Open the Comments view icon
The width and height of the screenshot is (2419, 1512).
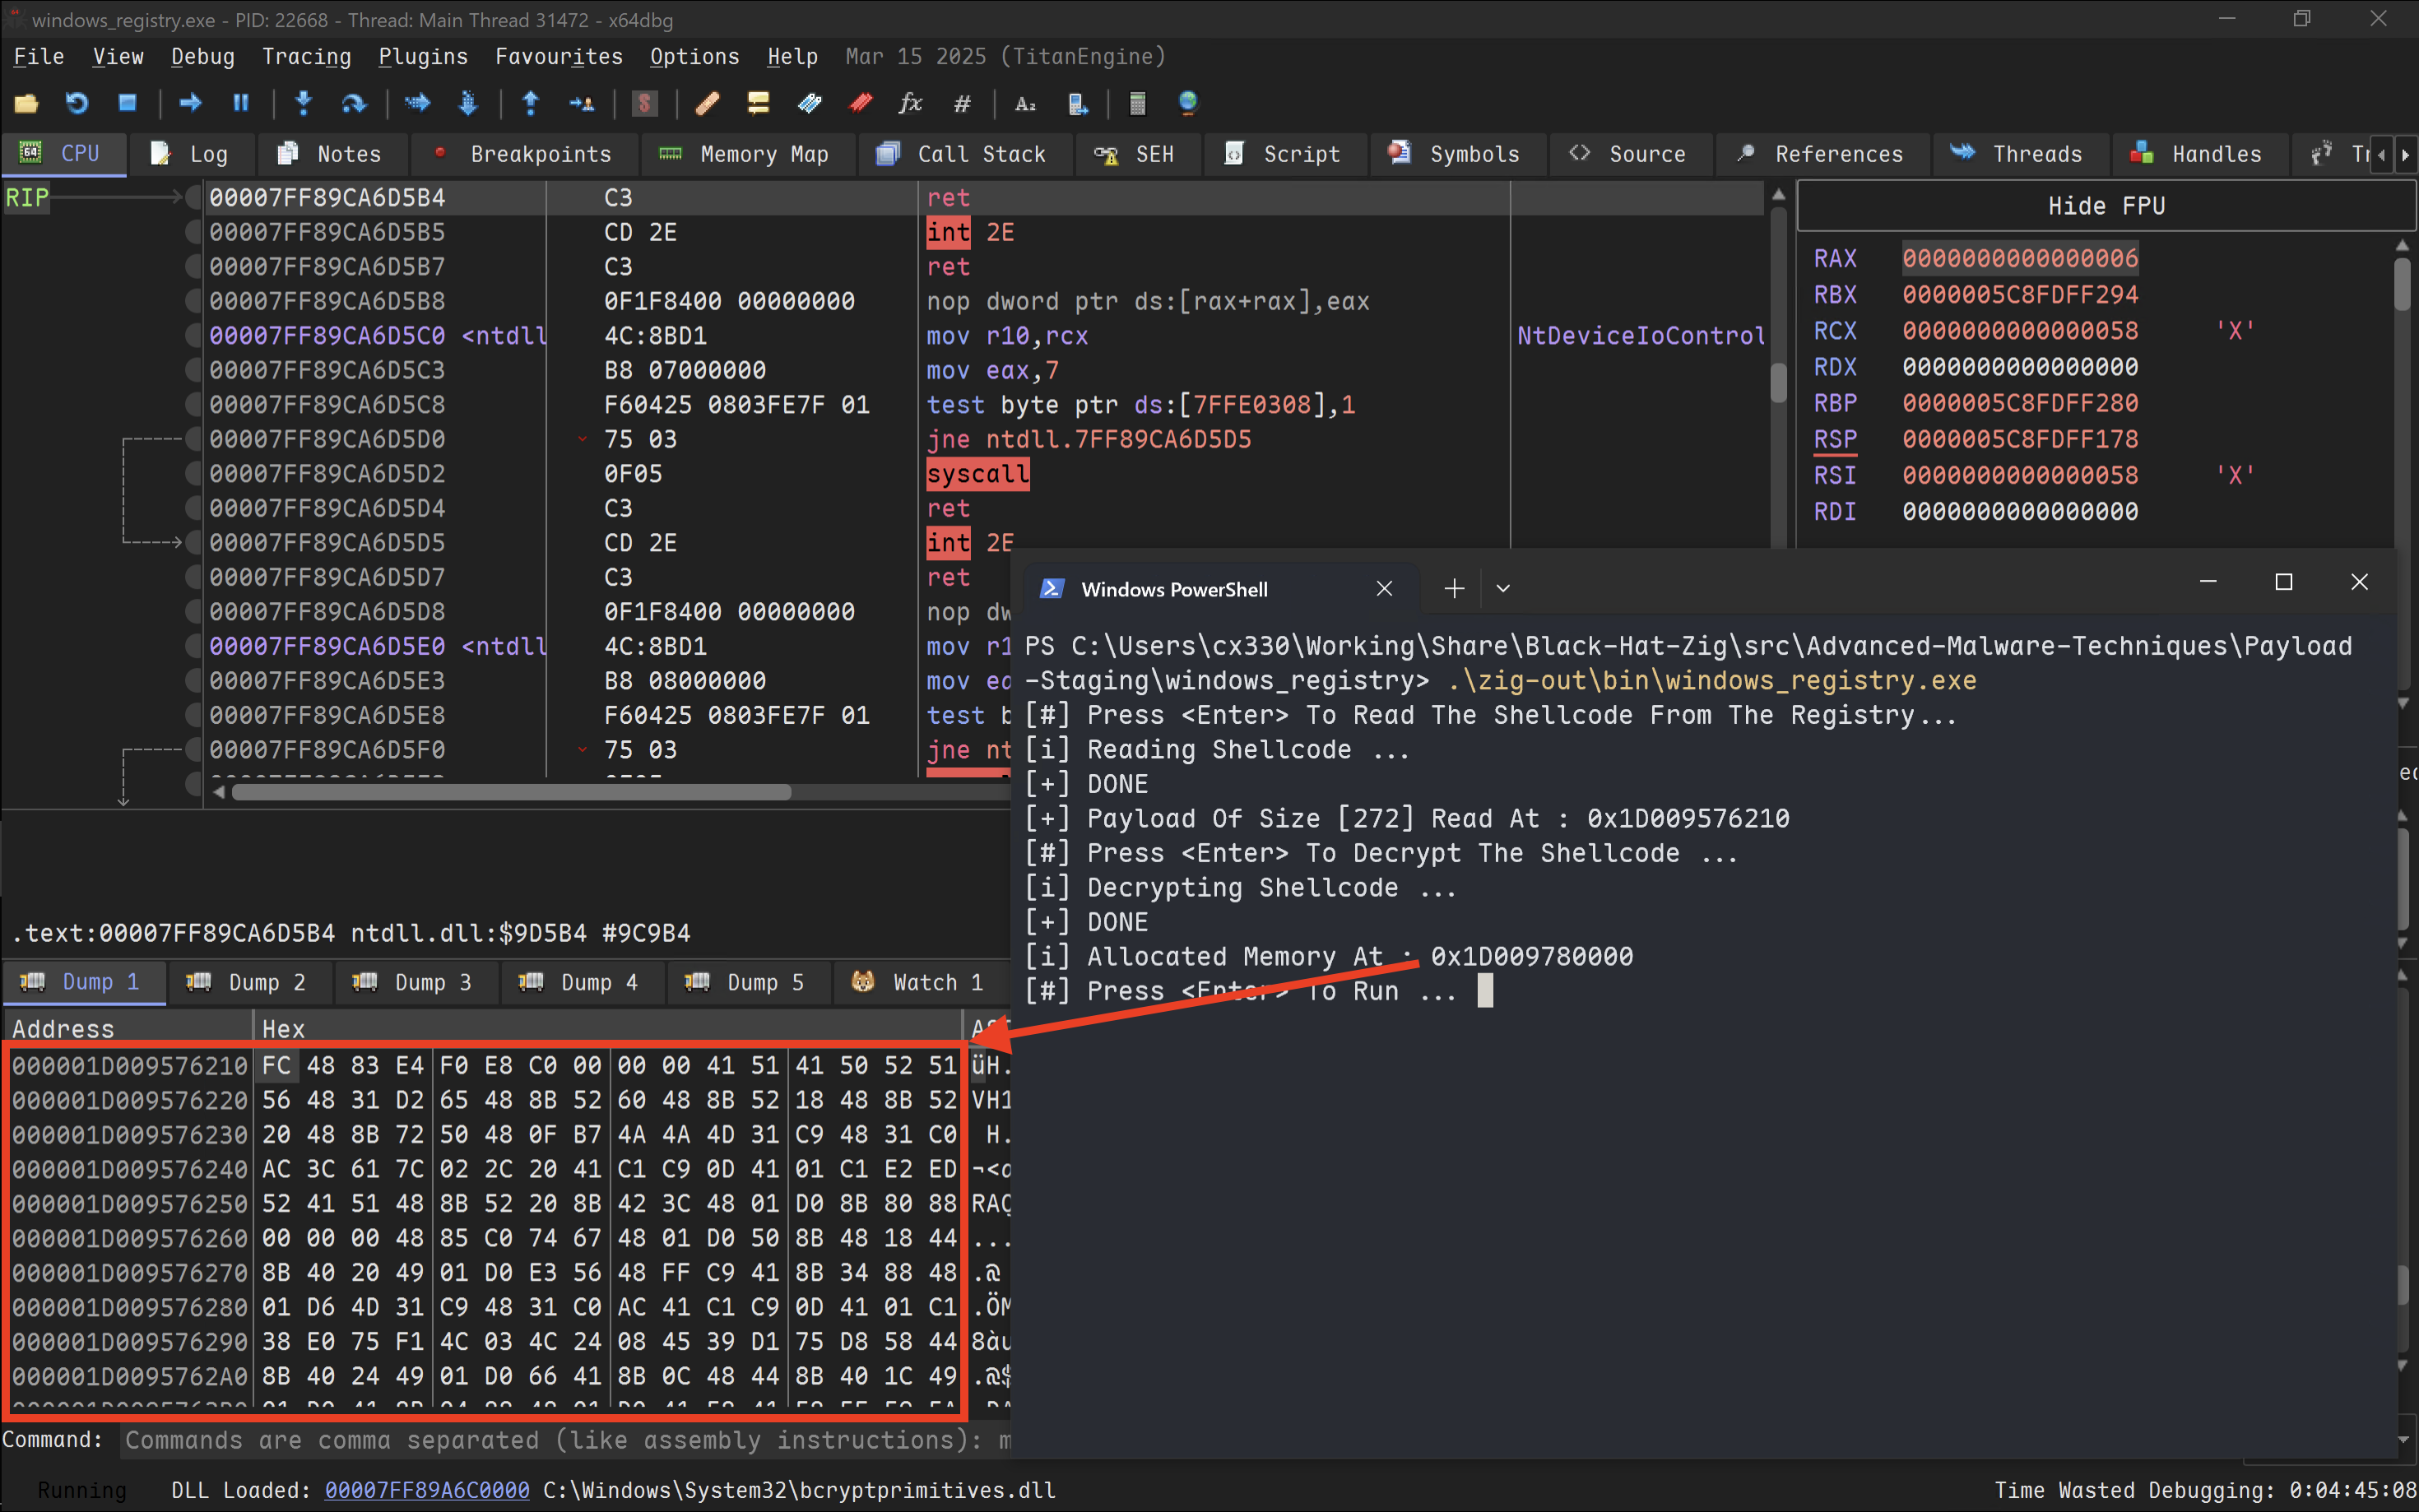(x=758, y=103)
